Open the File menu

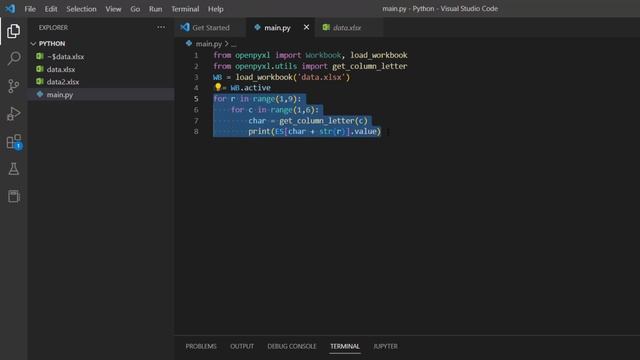tap(30, 9)
